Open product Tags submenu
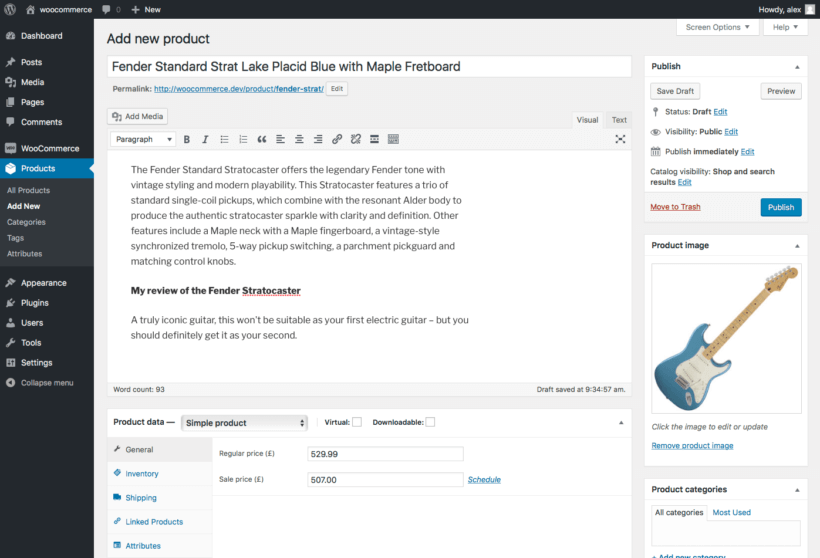820x558 pixels. tap(15, 238)
